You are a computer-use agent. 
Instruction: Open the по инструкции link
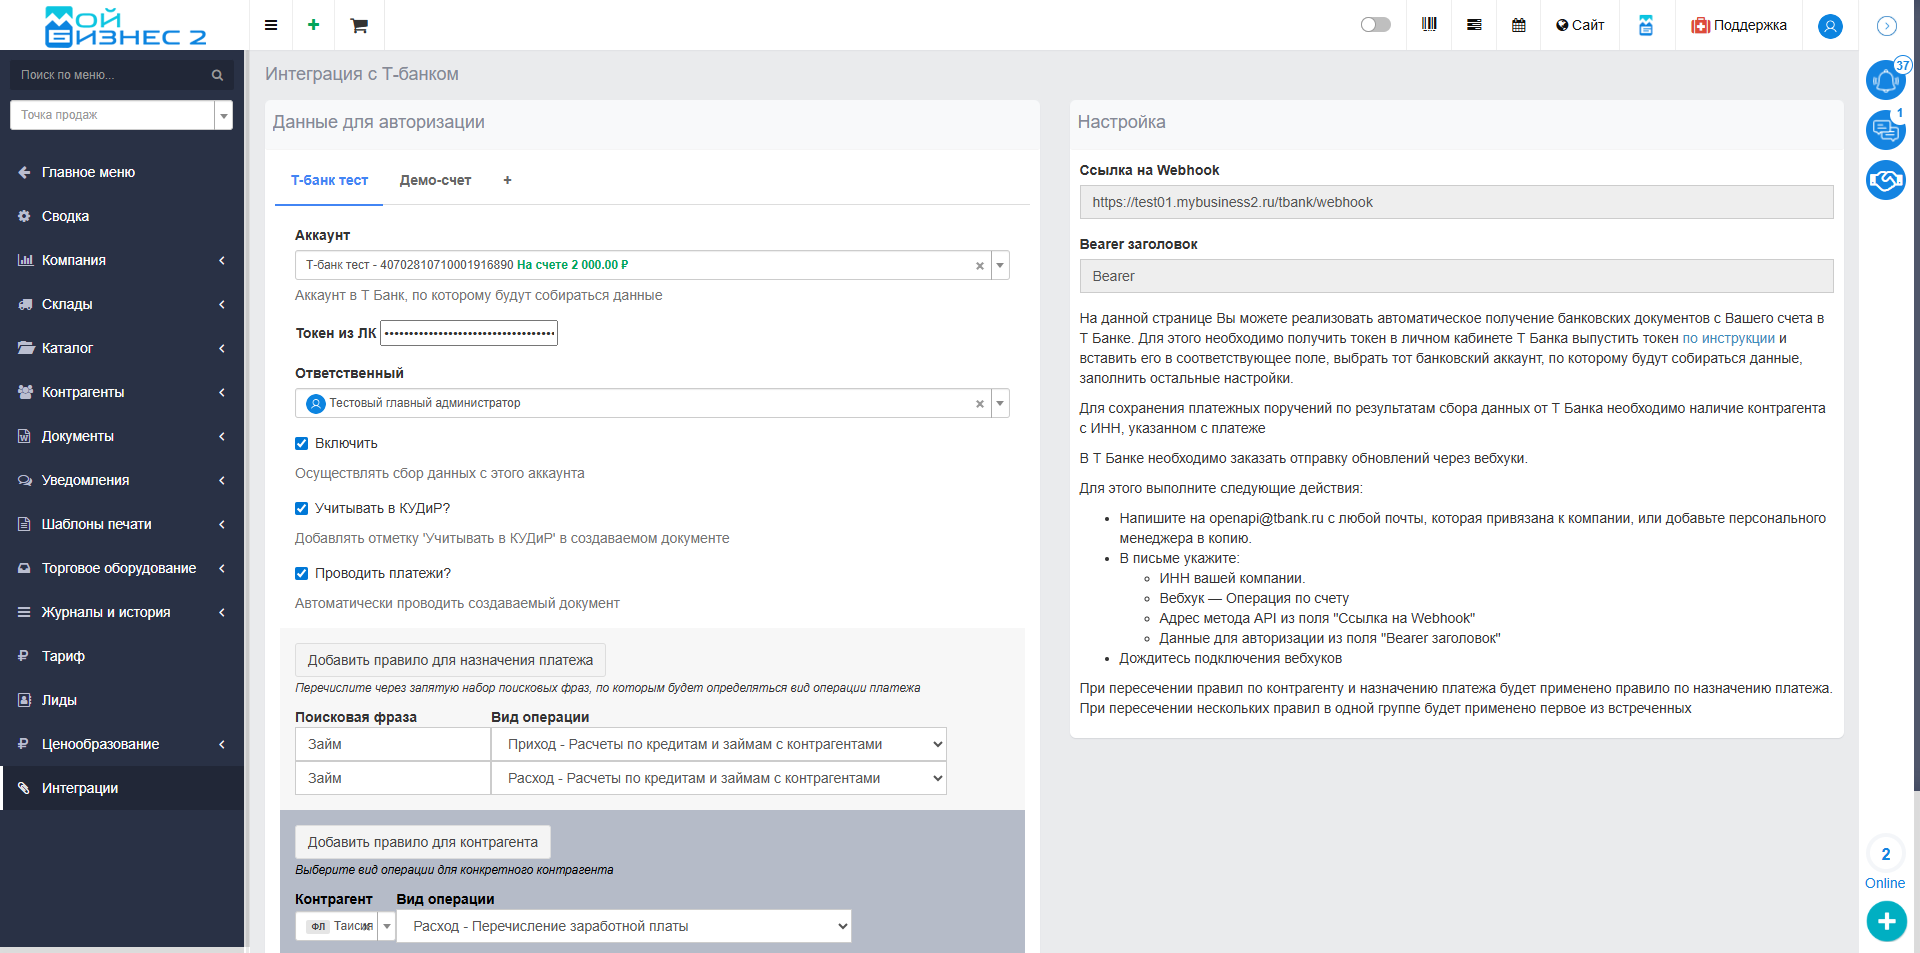click(x=1728, y=338)
